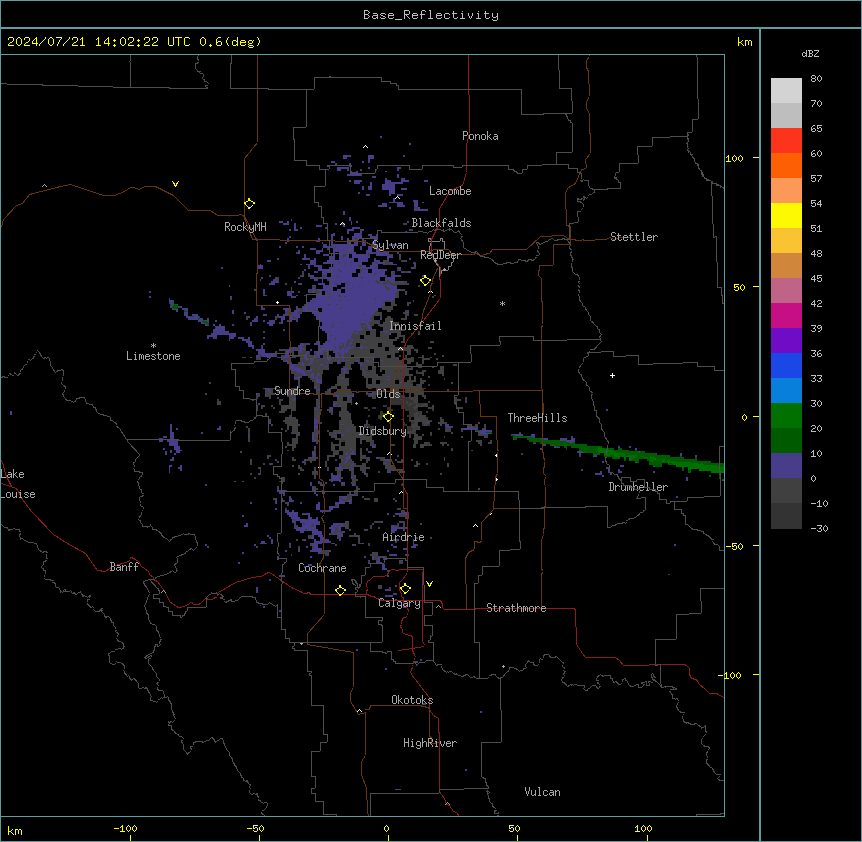Click the dBZ legend heading
The width and height of the screenshot is (862, 842).
[x=810, y=54]
